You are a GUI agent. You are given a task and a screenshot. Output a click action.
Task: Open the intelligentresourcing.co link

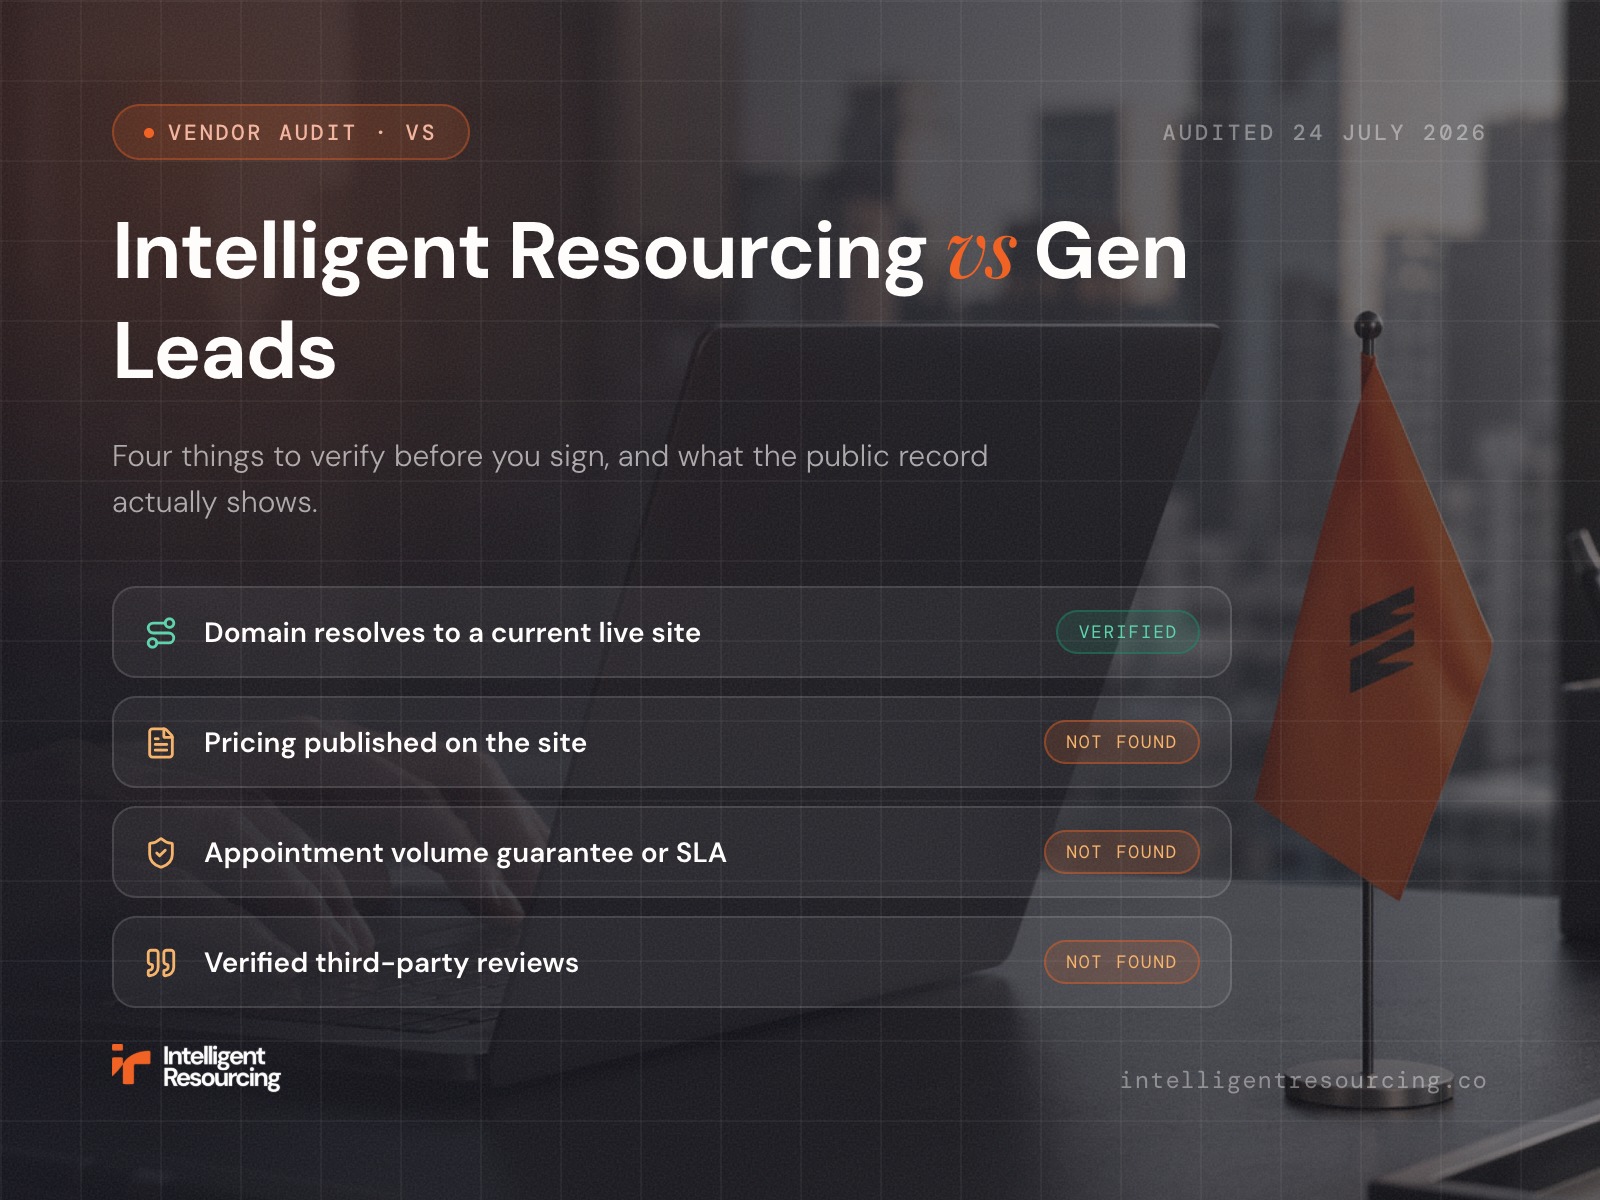(x=1303, y=1080)
